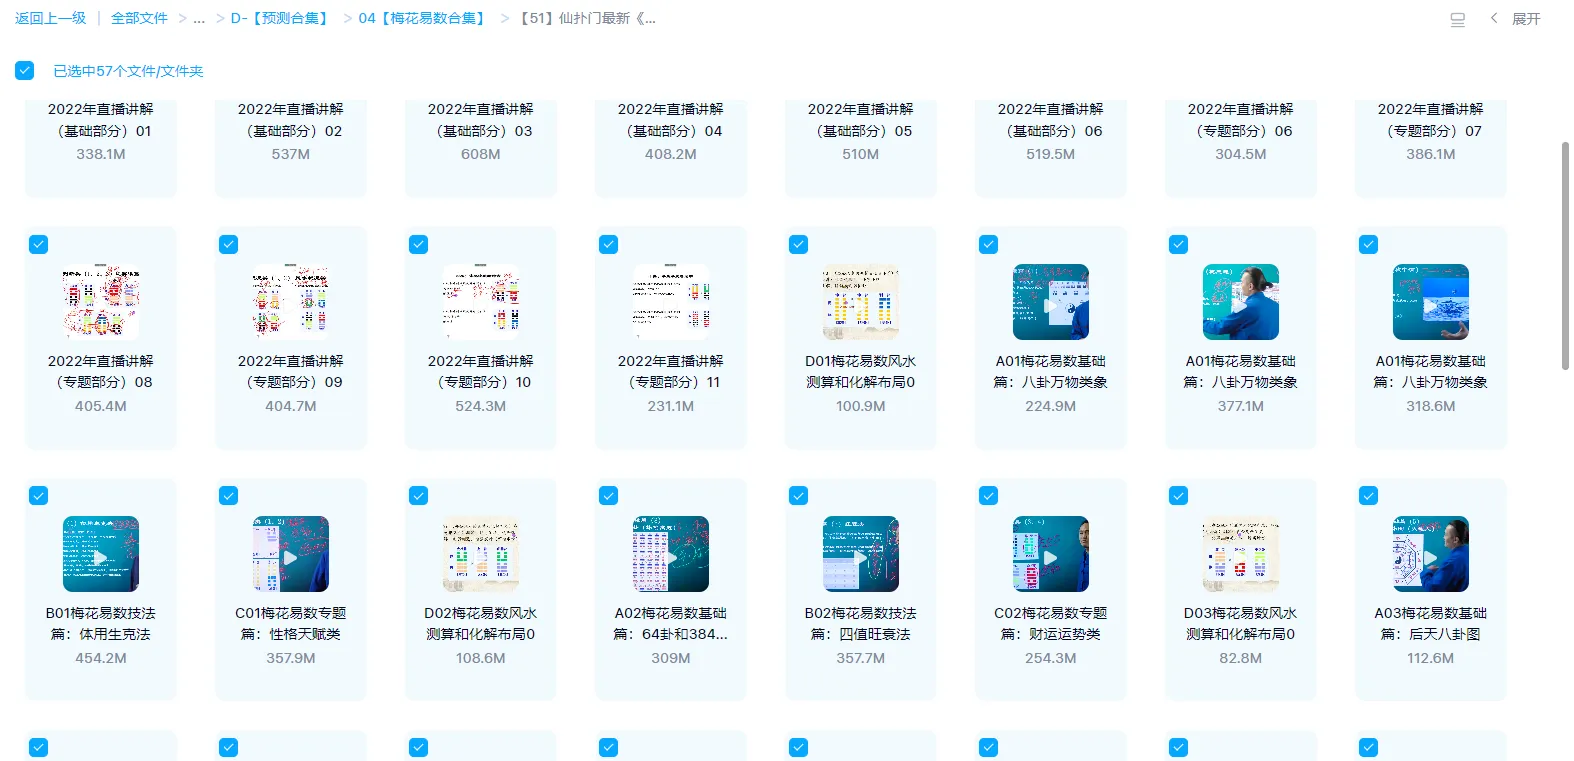Screen dimensions: 1574x761
Task: Click file name 2022年直播讲解(基础部分)02
Action: click(x=291, y=120)
